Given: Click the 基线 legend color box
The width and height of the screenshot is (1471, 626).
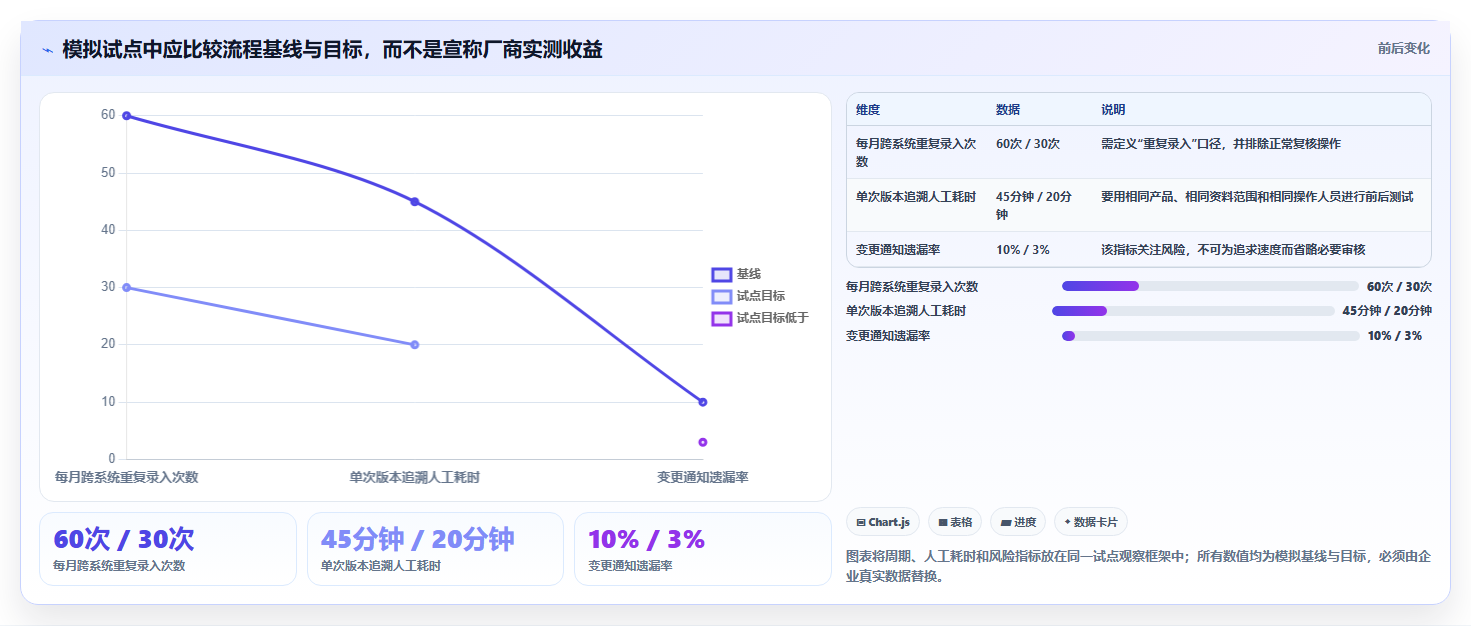Looking at the screenshot, I should (x=722, y=274).
